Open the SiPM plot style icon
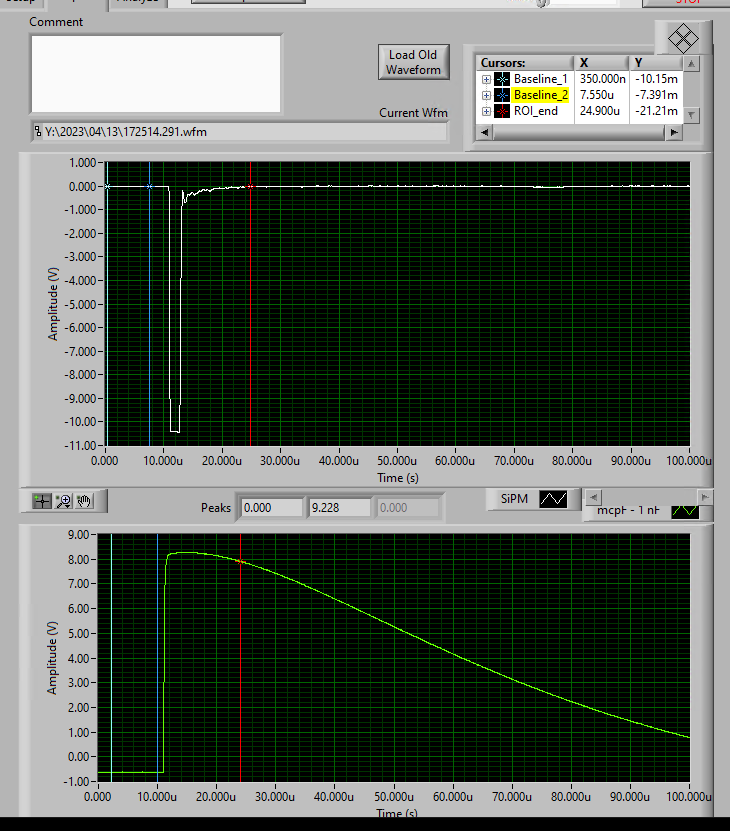Image resolution: width=730 pixels, height=831 pixels. tap(553, 499)
